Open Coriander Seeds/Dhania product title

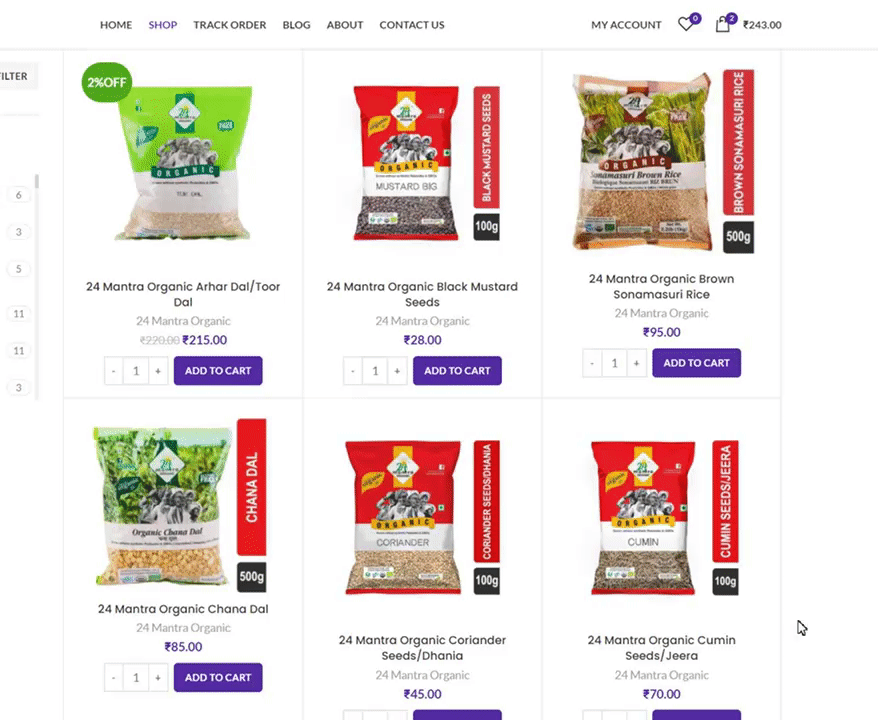click(x=422, y=648)
